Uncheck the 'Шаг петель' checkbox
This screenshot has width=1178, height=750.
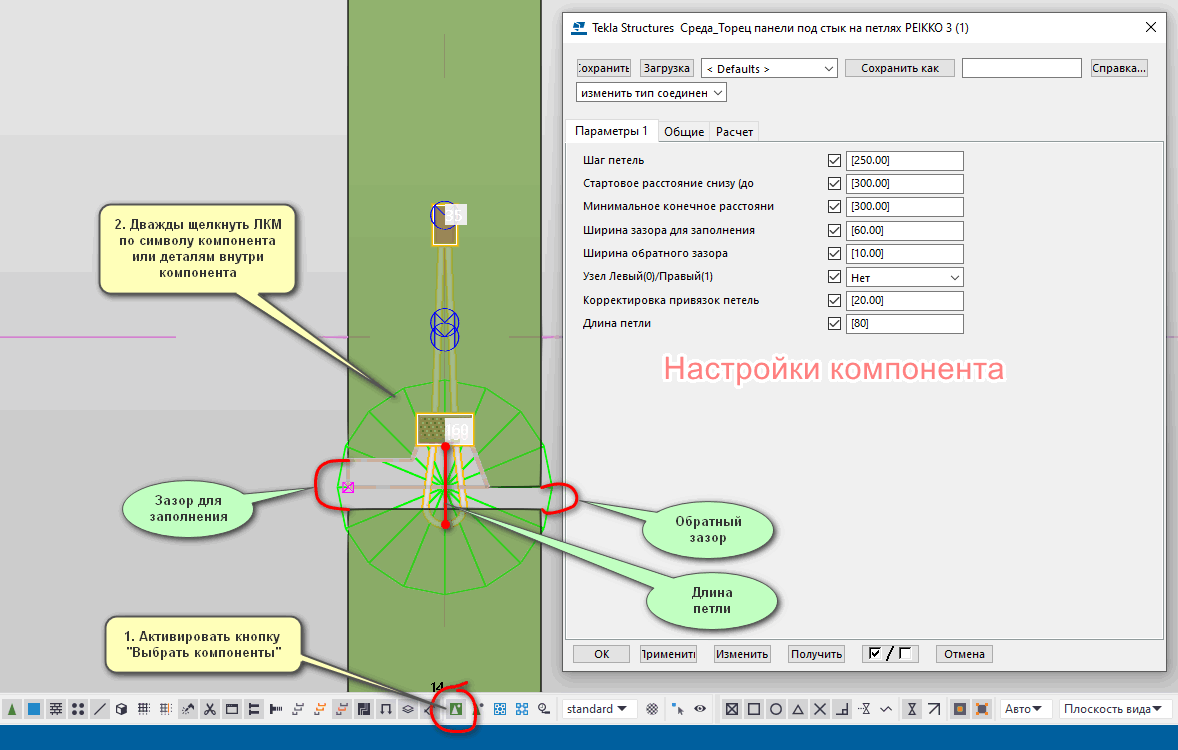tap(834, 161)
